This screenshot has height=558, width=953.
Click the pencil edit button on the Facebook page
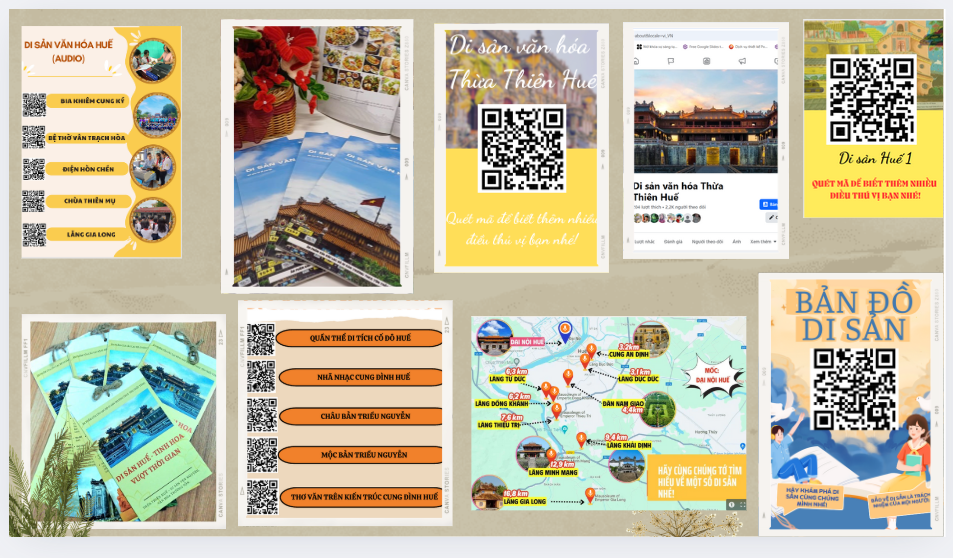tap(771, 217)
